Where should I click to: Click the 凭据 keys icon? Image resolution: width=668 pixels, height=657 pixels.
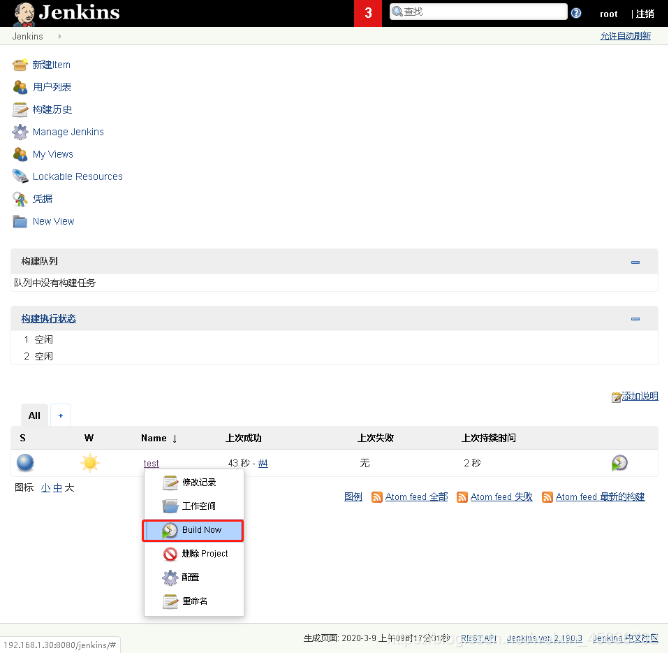click(x=20, y=199)
